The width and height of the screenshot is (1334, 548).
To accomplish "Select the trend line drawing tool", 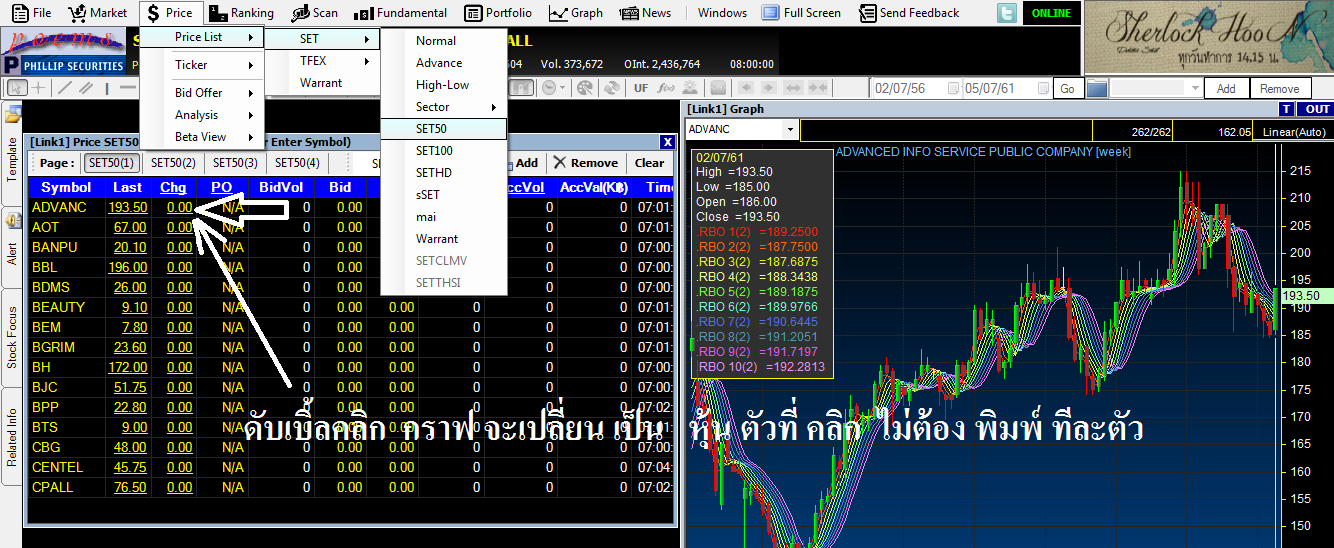I will coord(64,88).
